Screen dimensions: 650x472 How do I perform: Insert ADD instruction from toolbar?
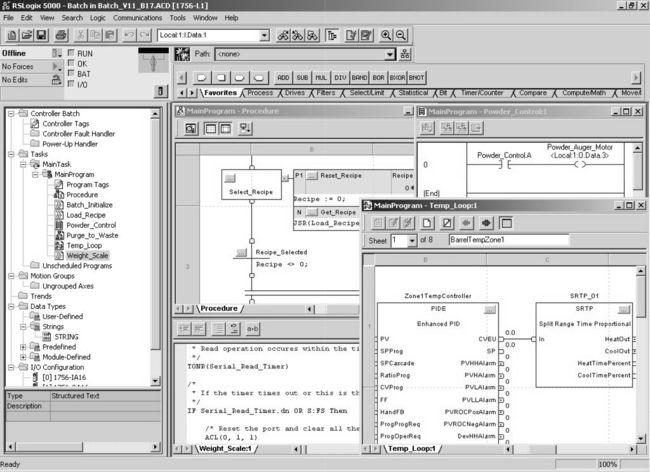tap(283, 77)
